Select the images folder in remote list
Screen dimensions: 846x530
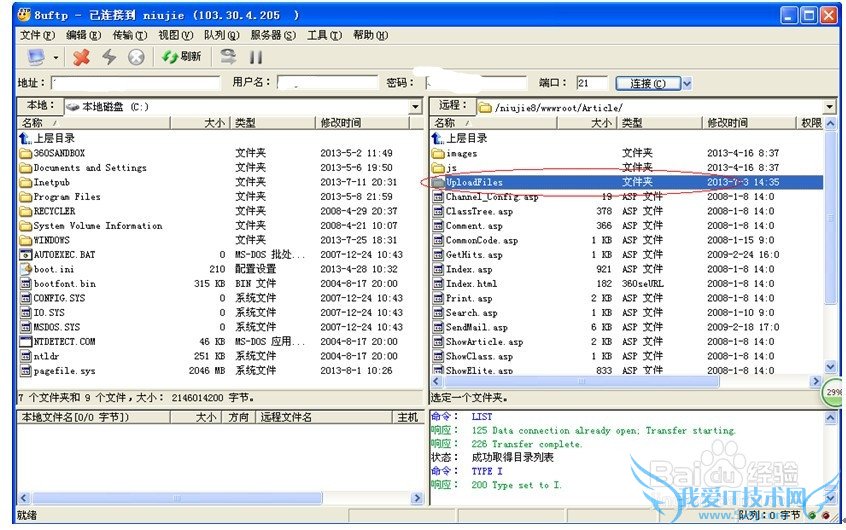[461, 154]
